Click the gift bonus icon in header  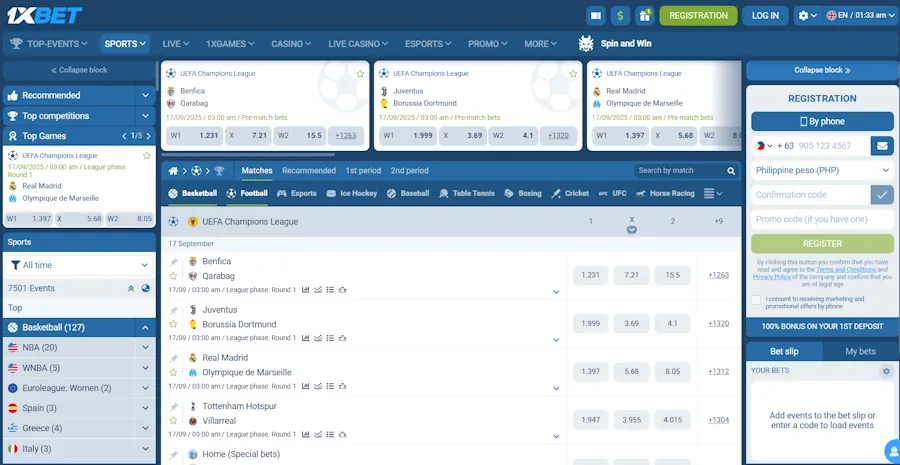coord(645,15)
